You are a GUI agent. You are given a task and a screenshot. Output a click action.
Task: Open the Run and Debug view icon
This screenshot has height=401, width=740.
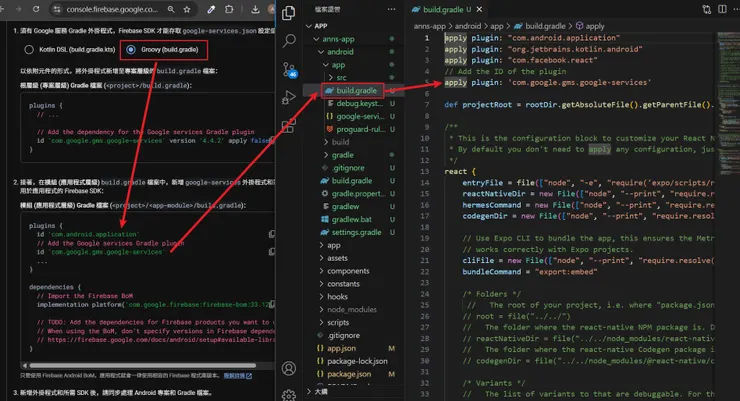point(288,98)
